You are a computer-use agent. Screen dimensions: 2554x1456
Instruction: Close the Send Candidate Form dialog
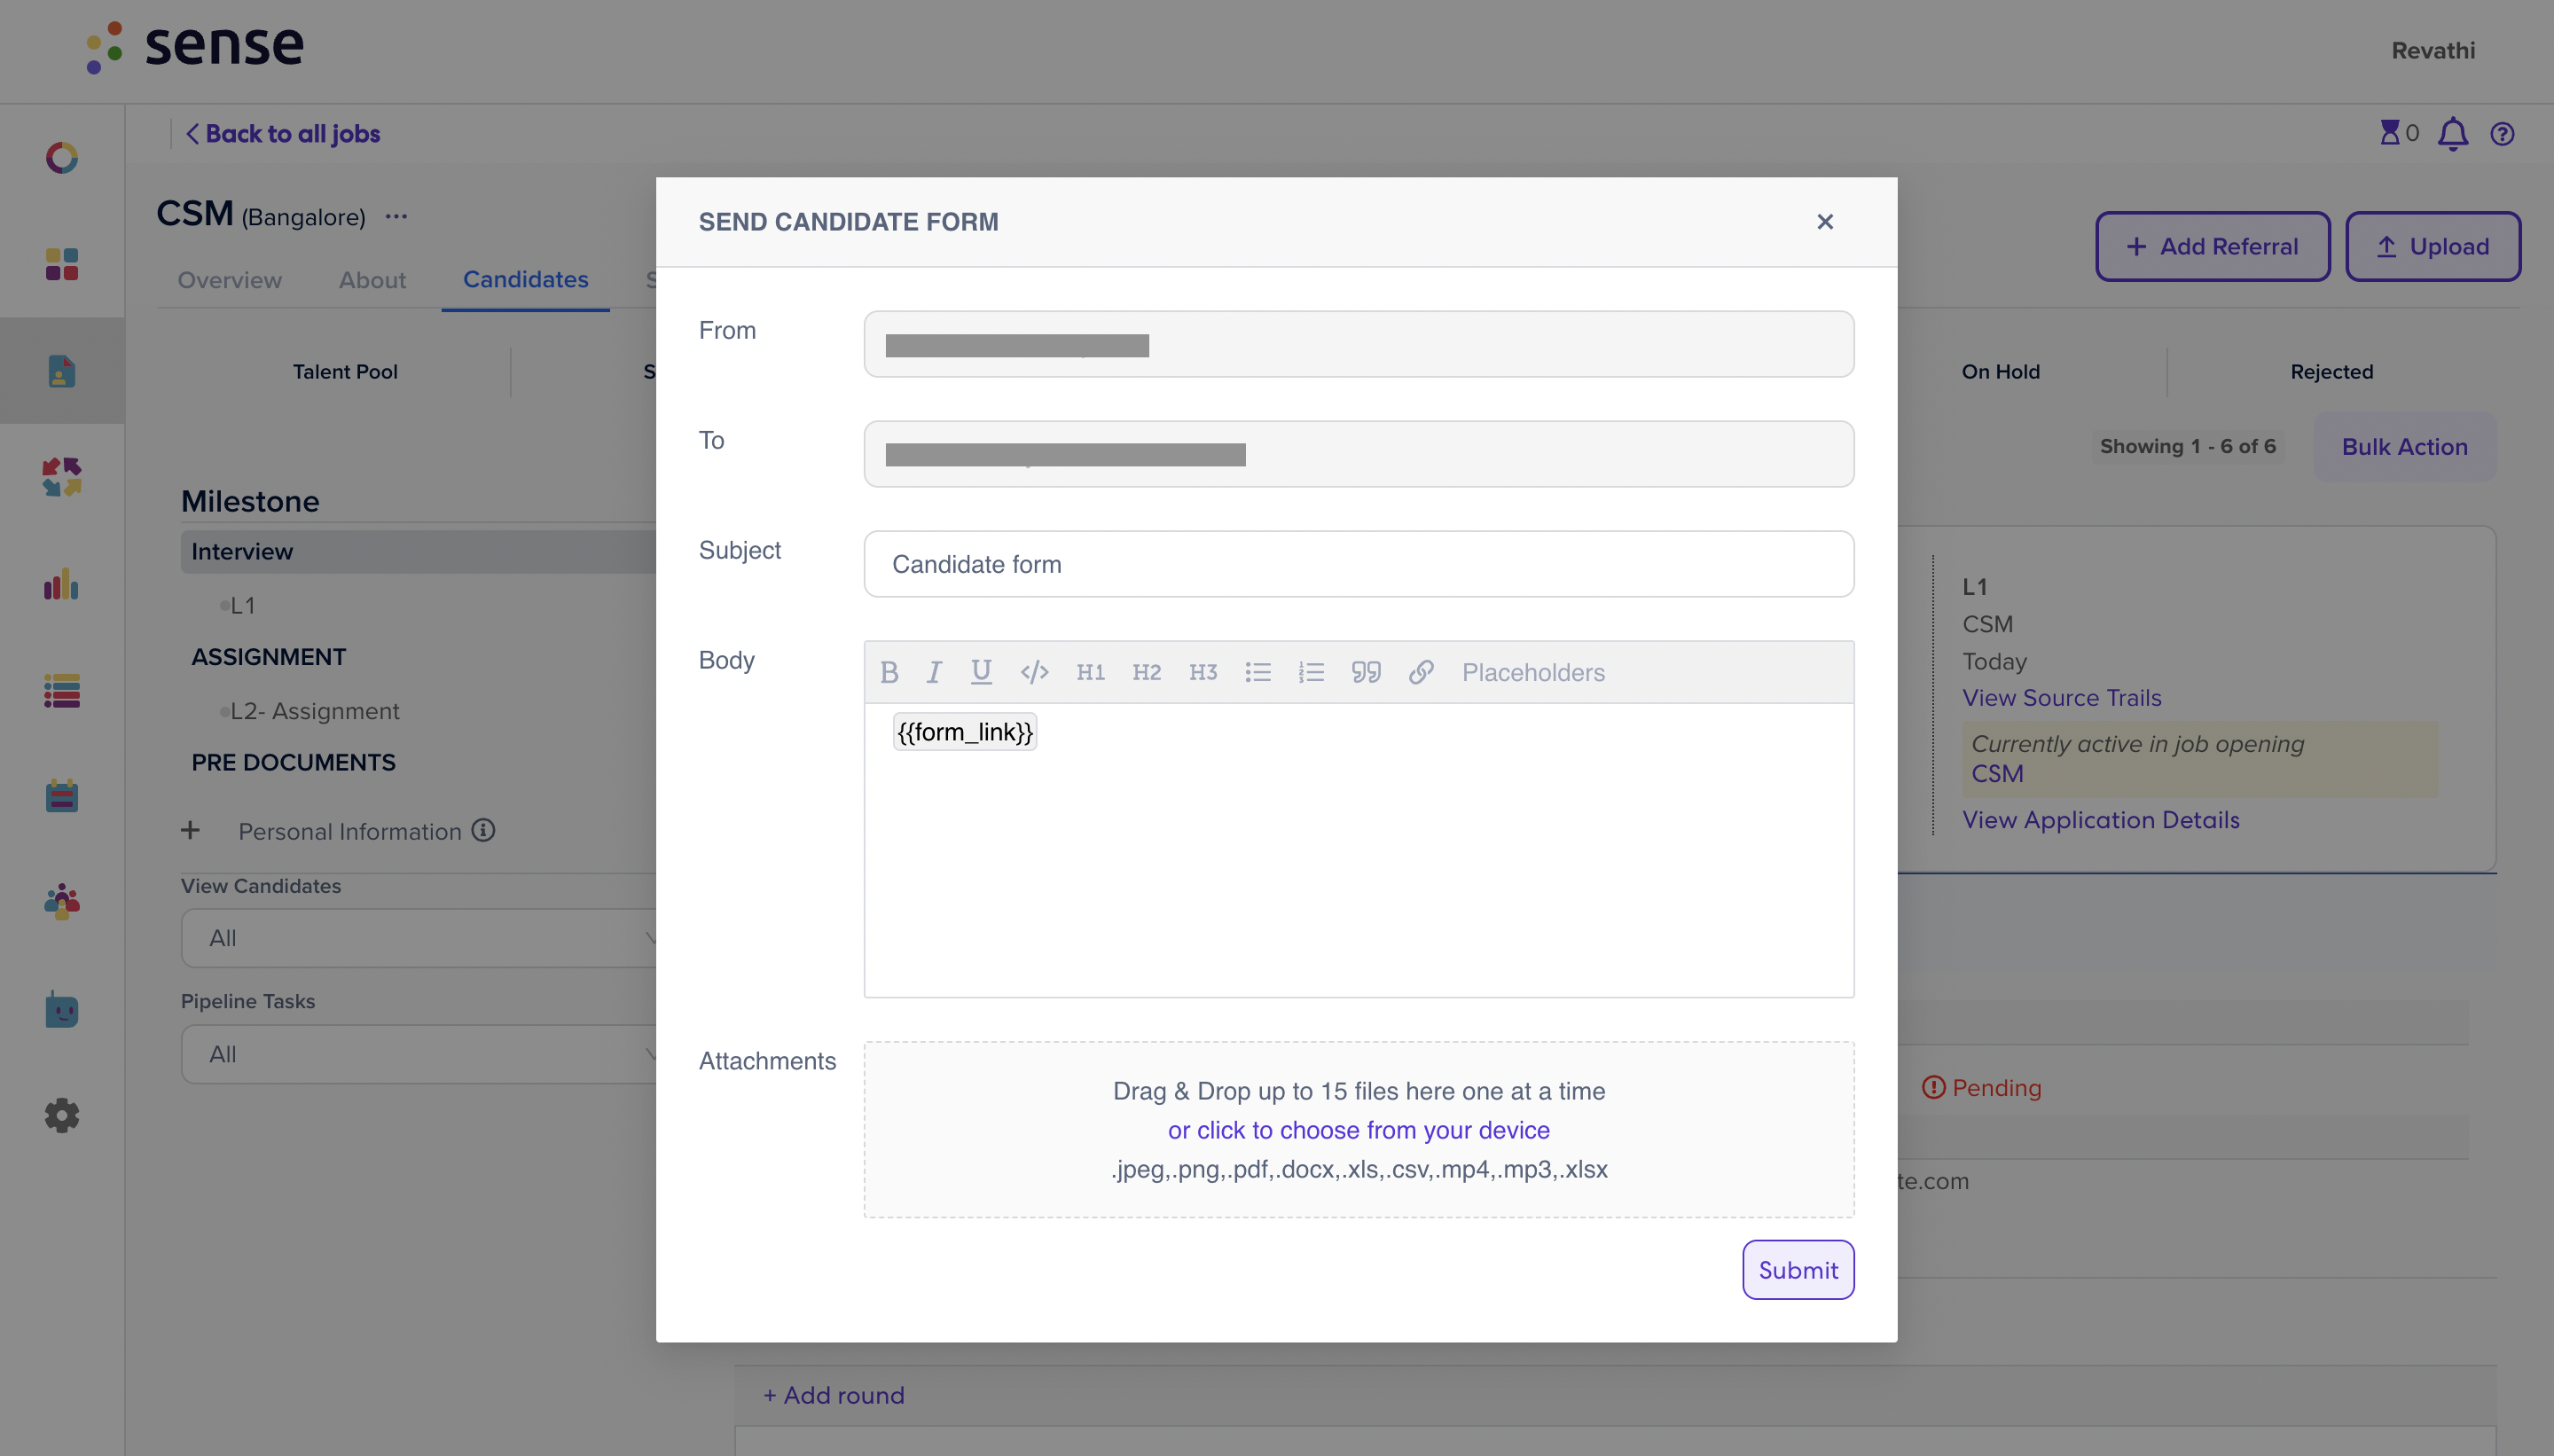[x=1825, y=222]
